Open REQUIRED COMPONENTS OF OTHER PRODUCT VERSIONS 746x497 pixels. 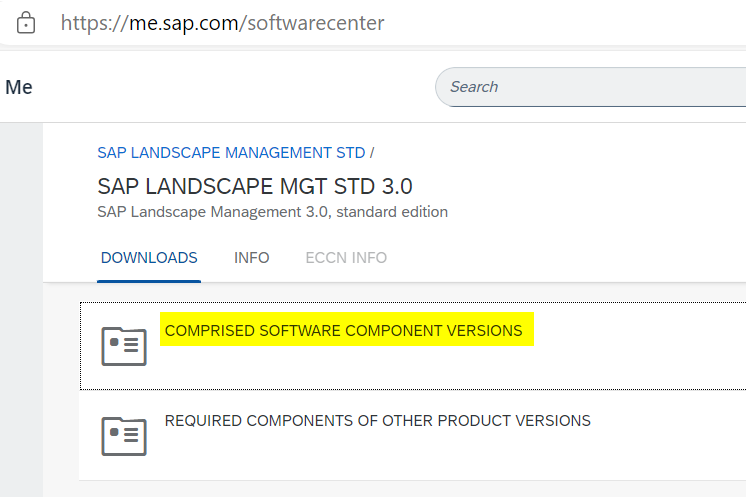(377, 420)
